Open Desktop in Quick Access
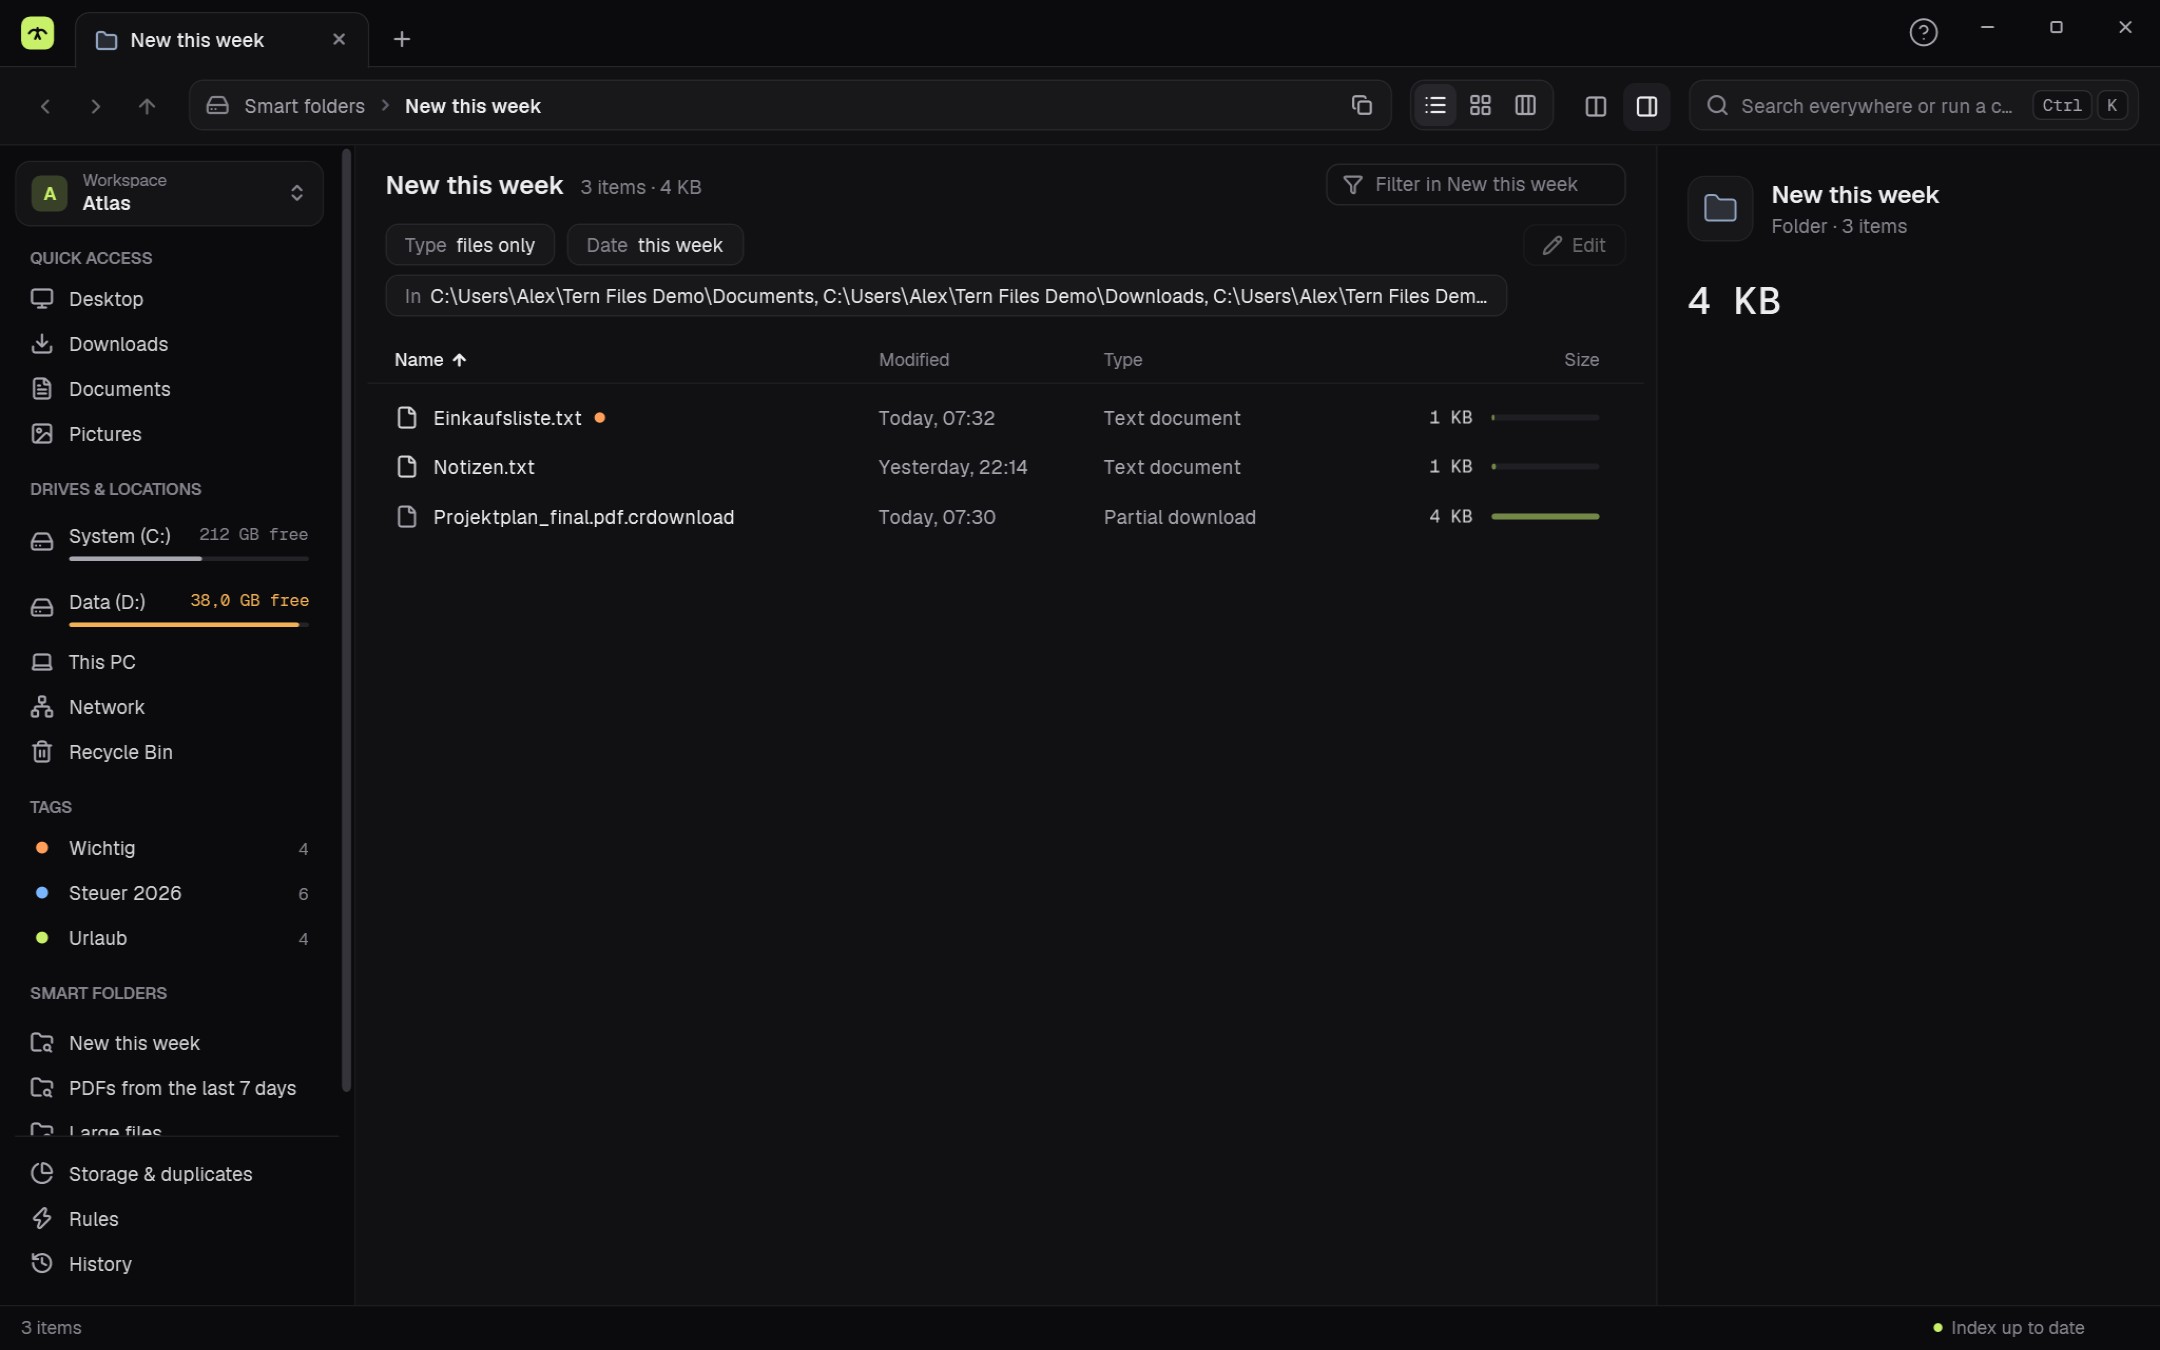The image size is (2160, 1350). pyautogui.click(x=169, y=299)
